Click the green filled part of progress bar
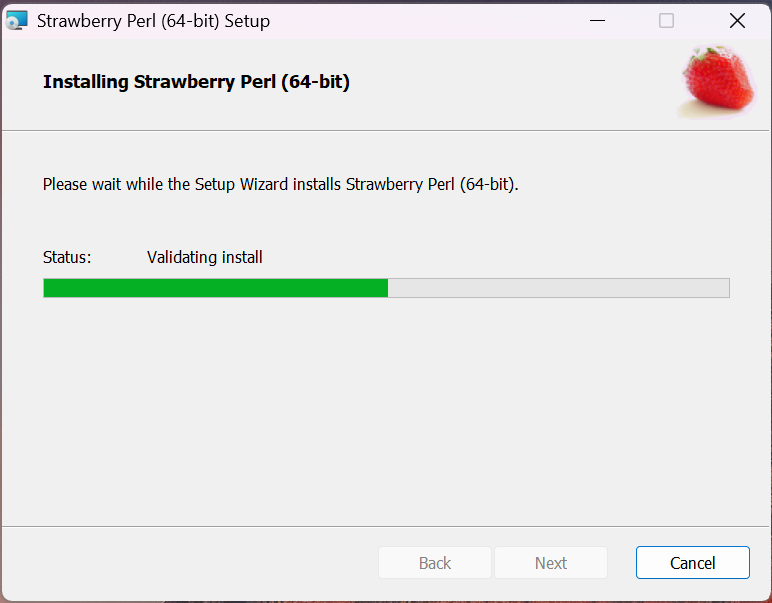Screen dimensions: 772x603 (x=215, y=288)
